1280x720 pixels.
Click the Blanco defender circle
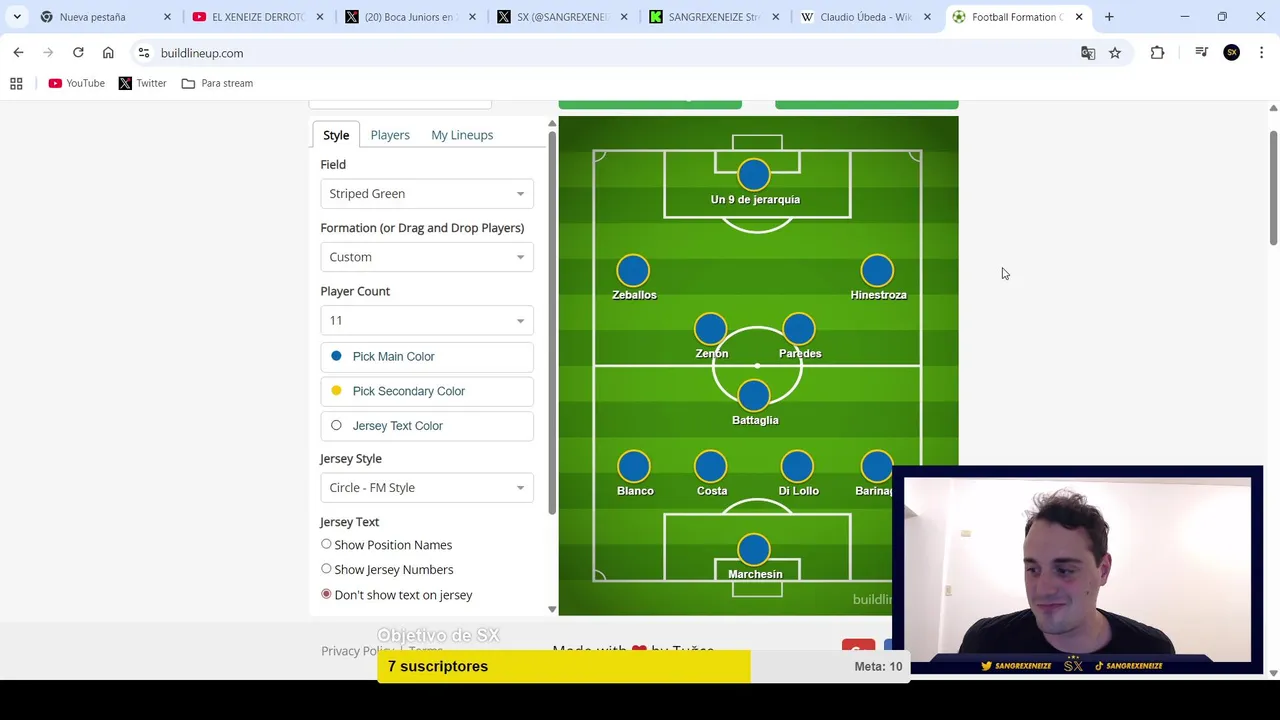coord(633,466)
